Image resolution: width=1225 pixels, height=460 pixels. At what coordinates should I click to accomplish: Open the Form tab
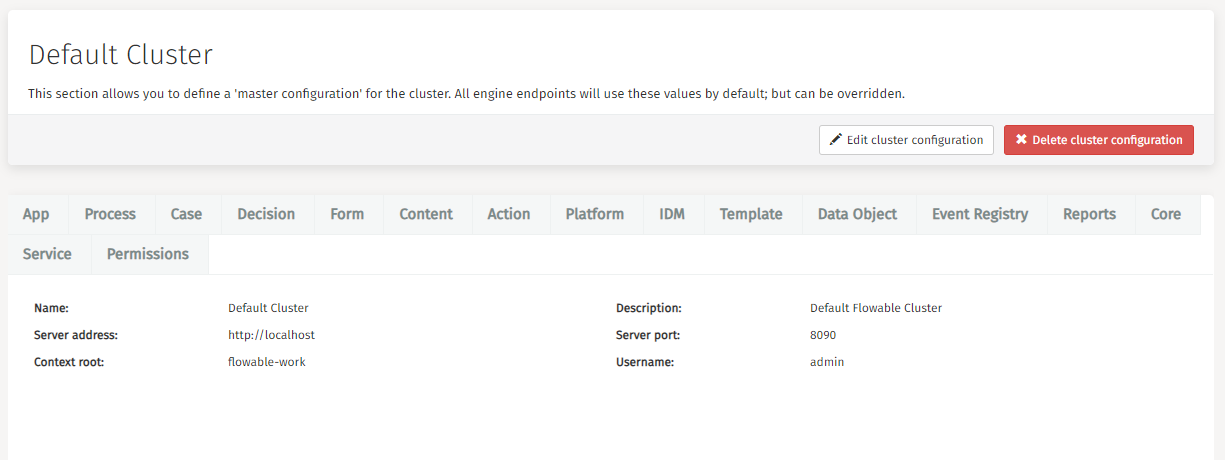pyautogui.click(x=347, y=214)
